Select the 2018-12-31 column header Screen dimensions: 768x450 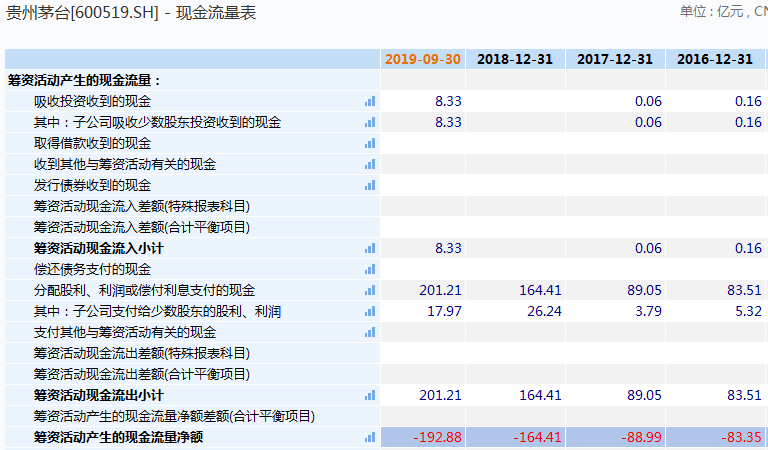515,59
